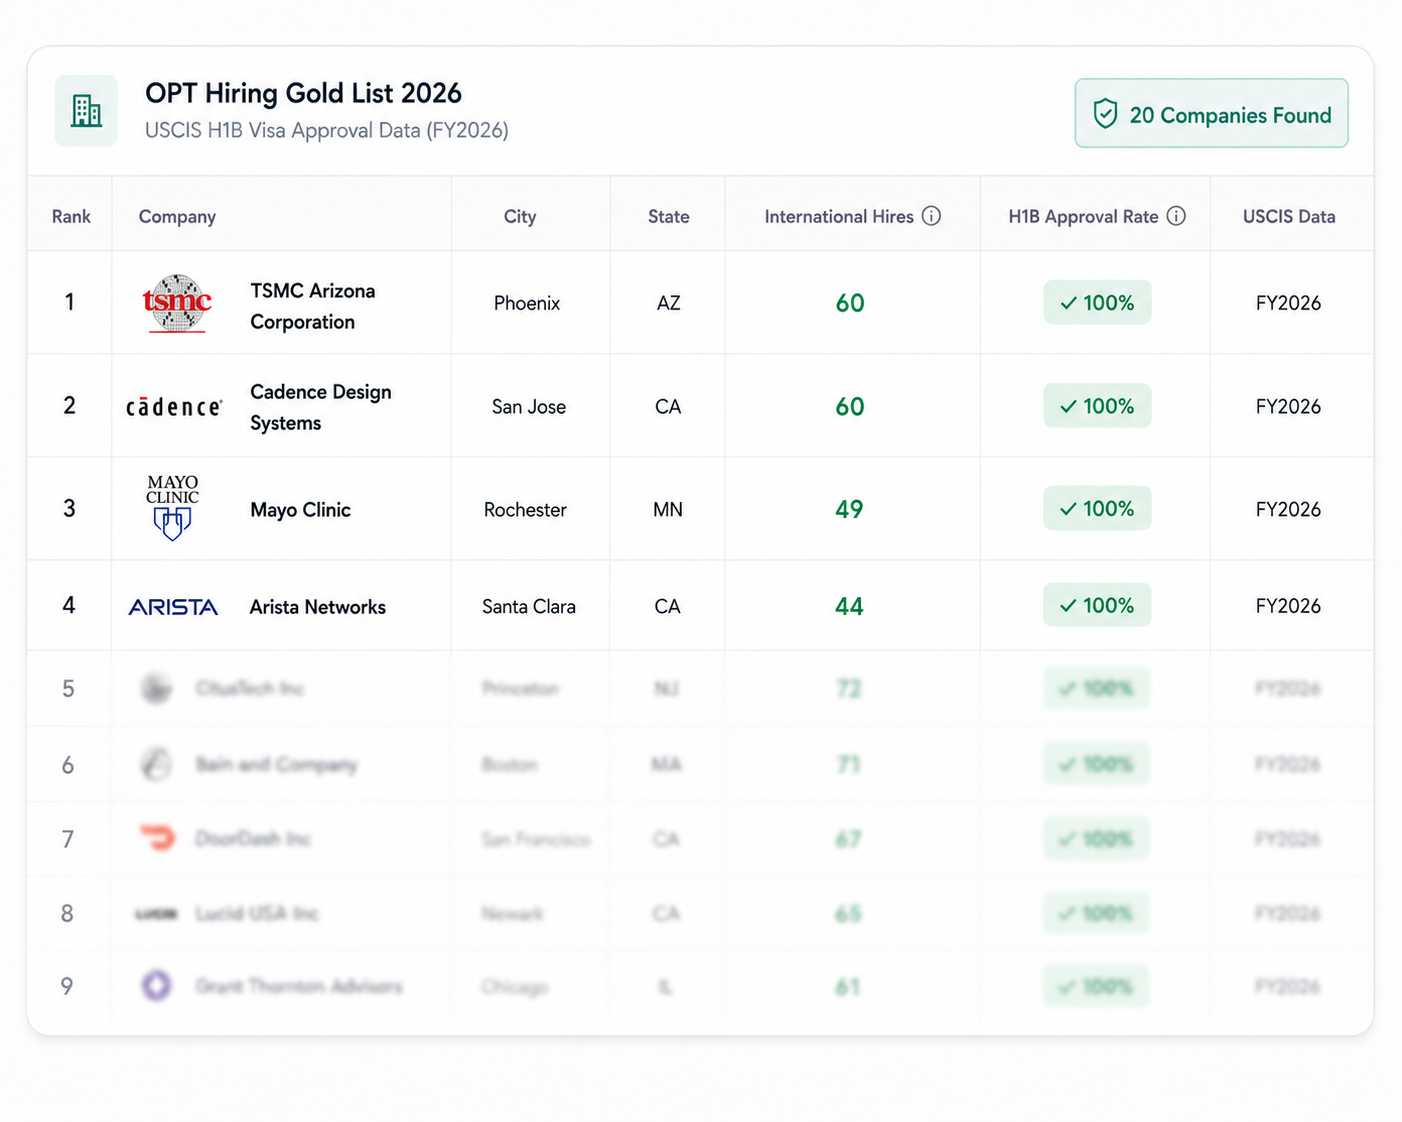Click the City column header

520,217
